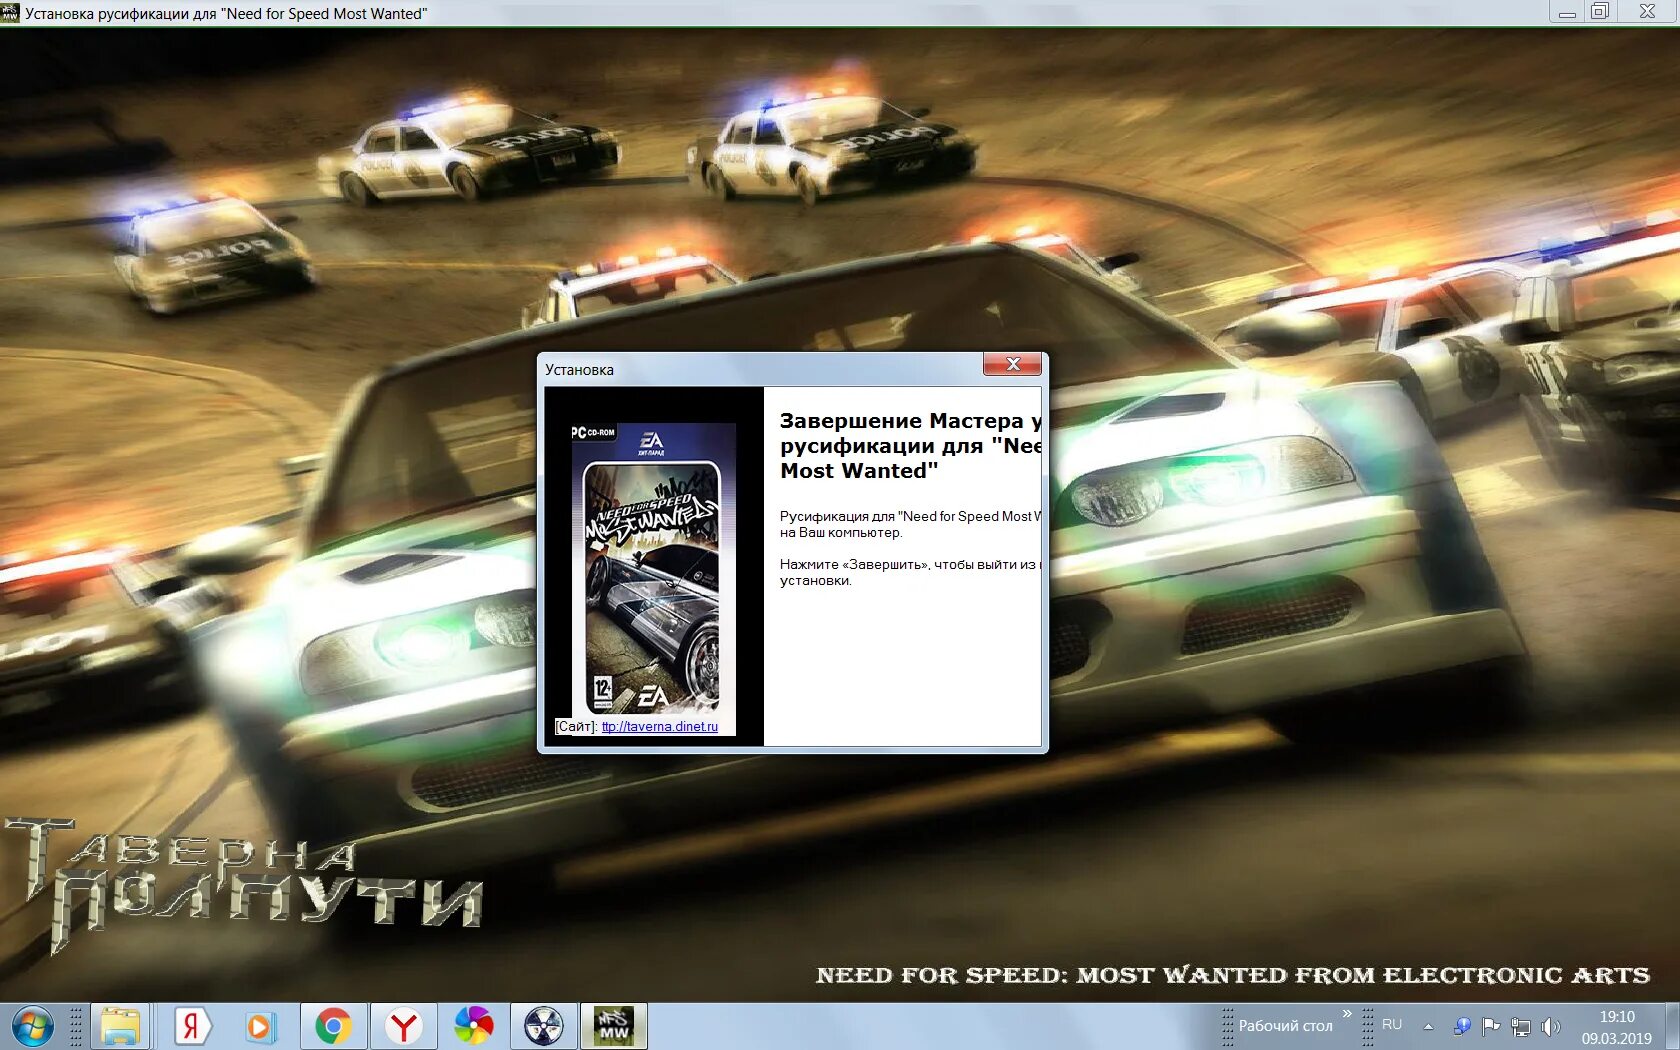1680x1050 pixels.
Task: Click the volume speaker tray icon
Action: click(1551, 1026)
